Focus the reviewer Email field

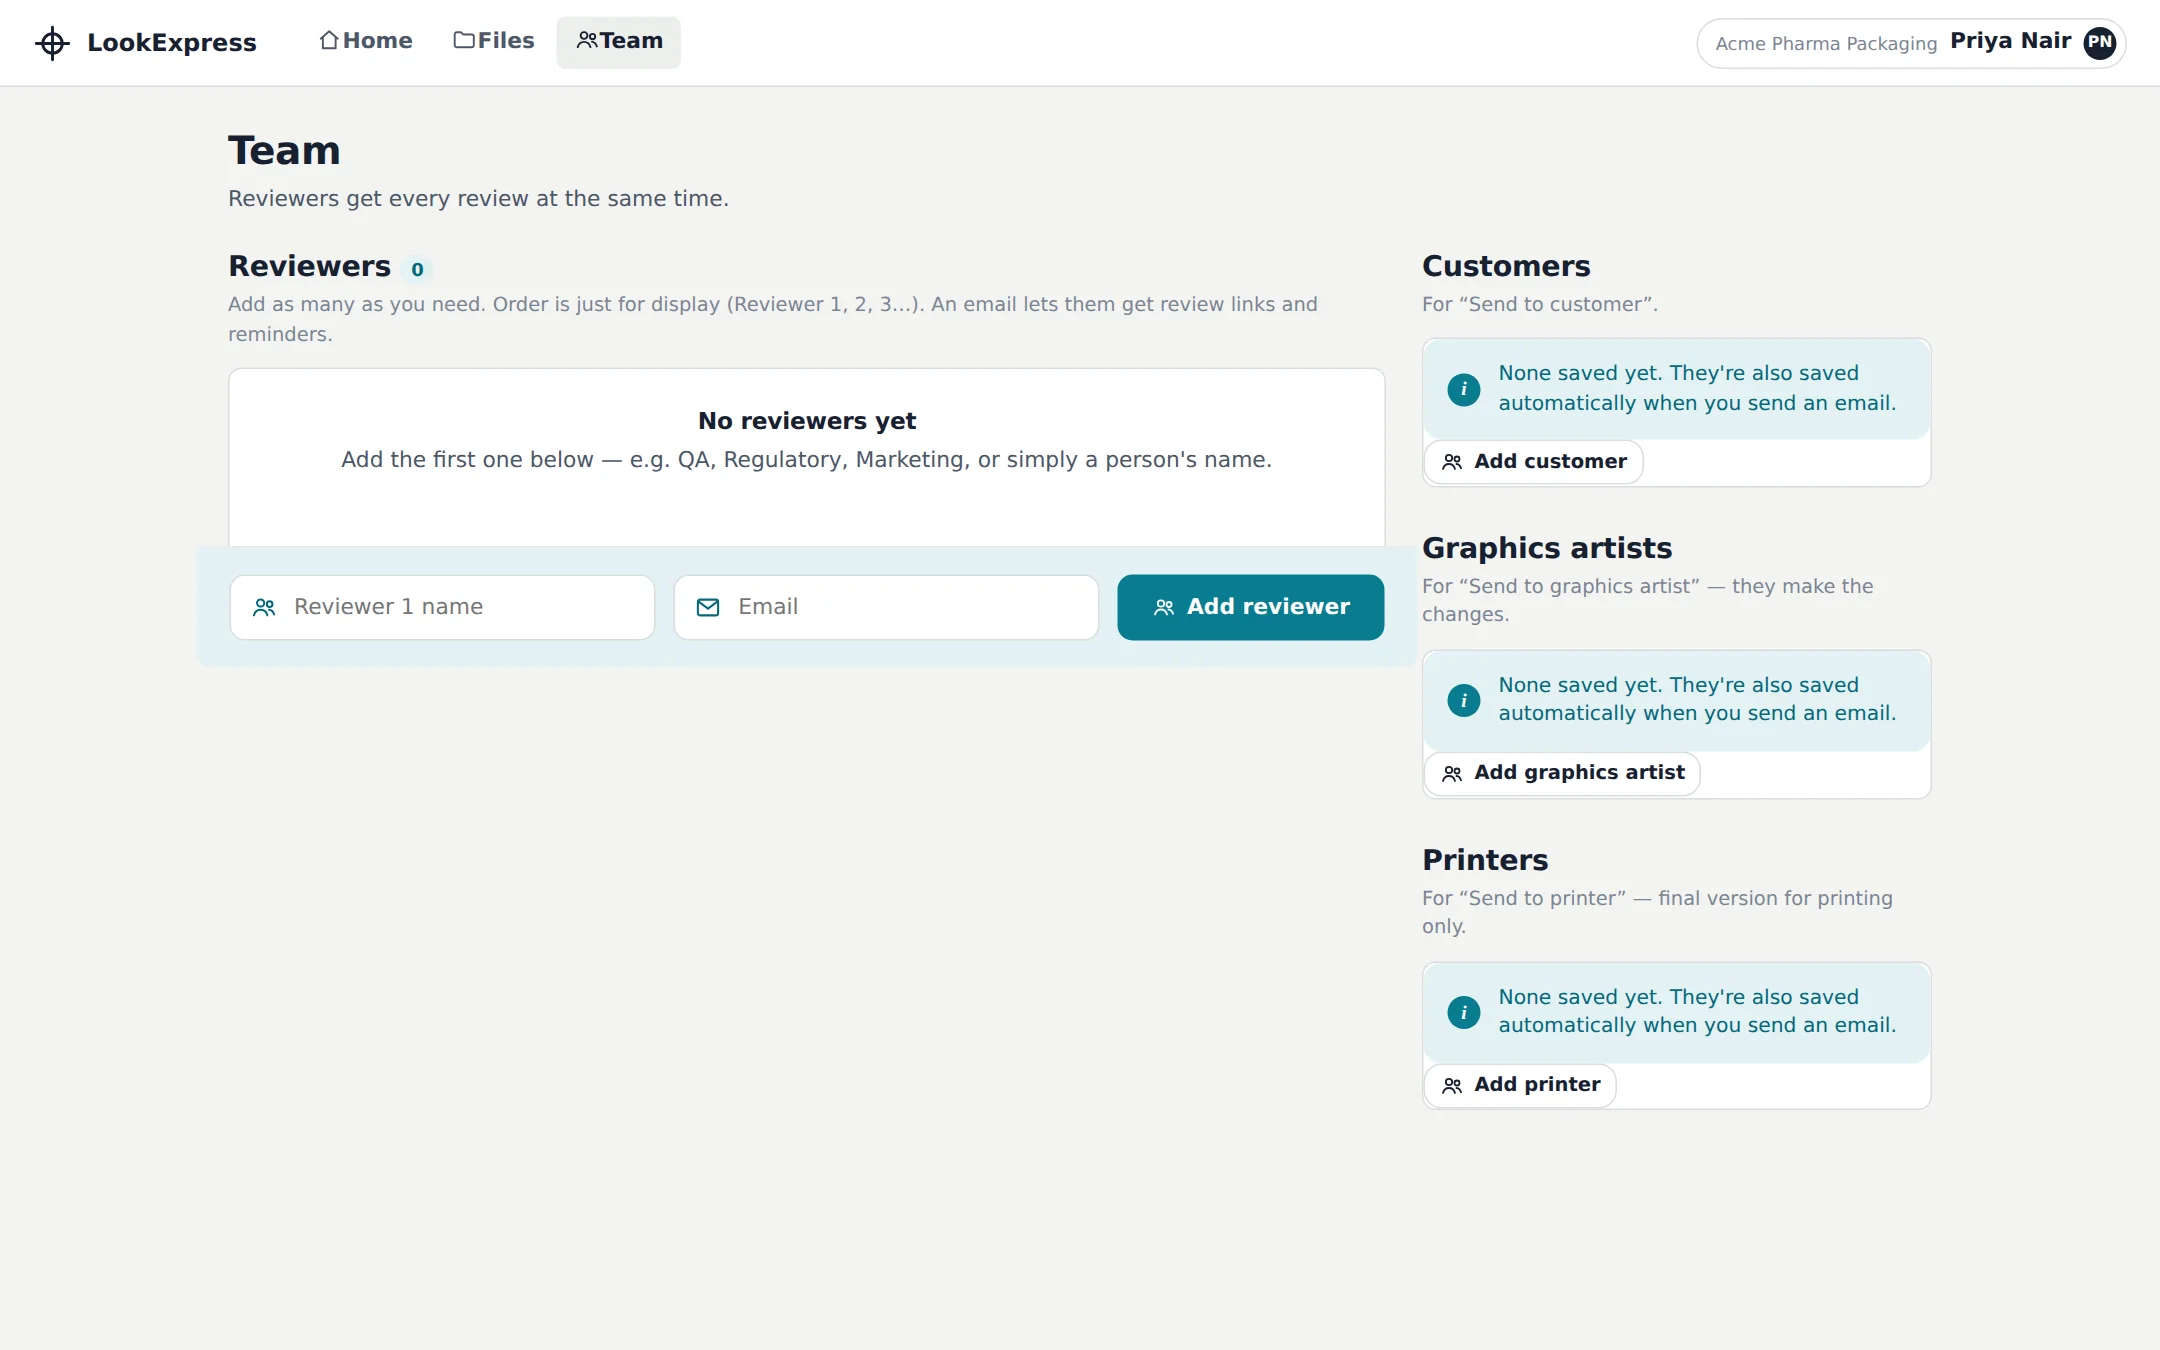pyautogui.click(x=886, y=607)
